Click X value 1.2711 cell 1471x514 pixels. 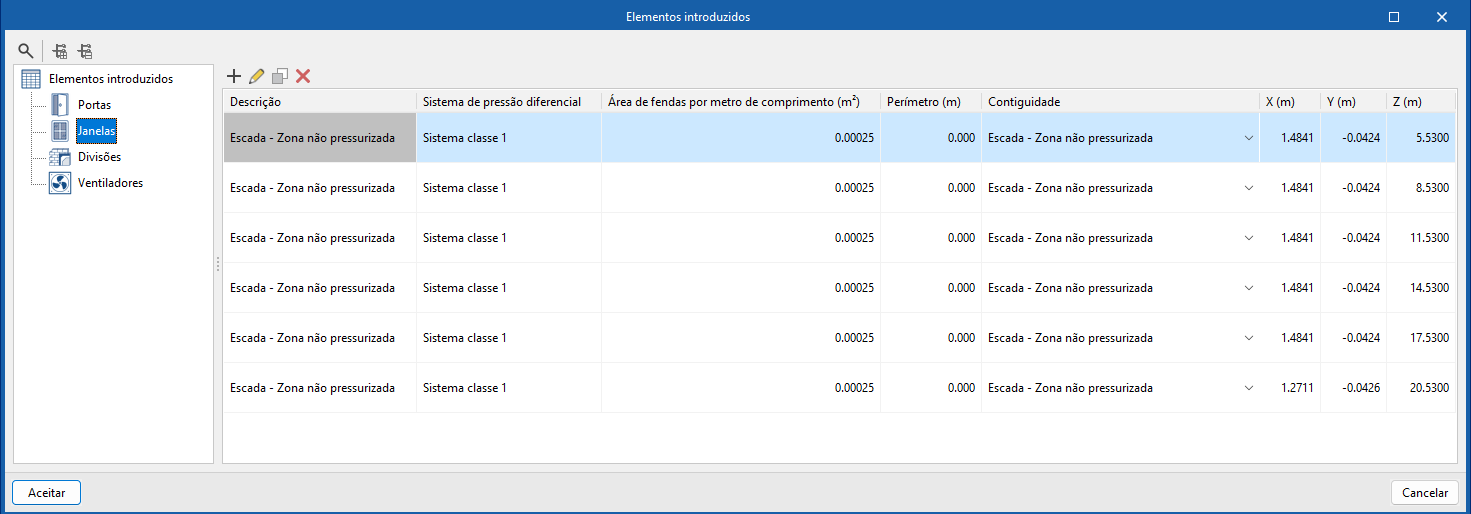1290,388
